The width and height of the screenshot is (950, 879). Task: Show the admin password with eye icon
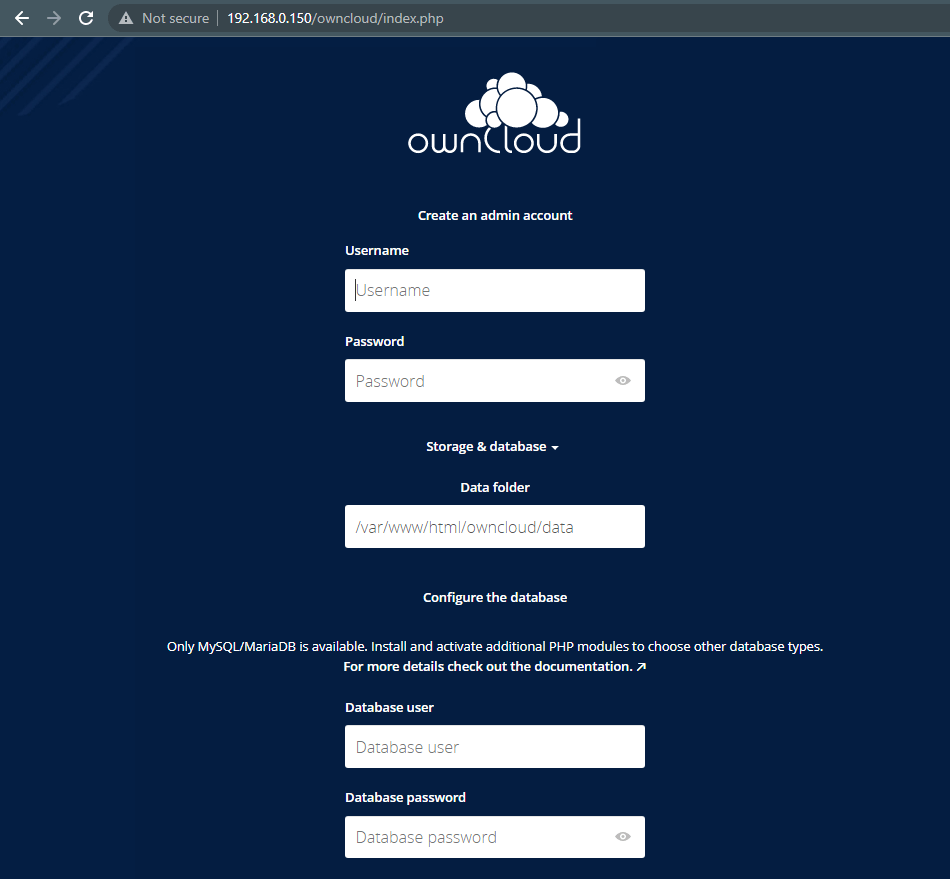coord(622,380)
